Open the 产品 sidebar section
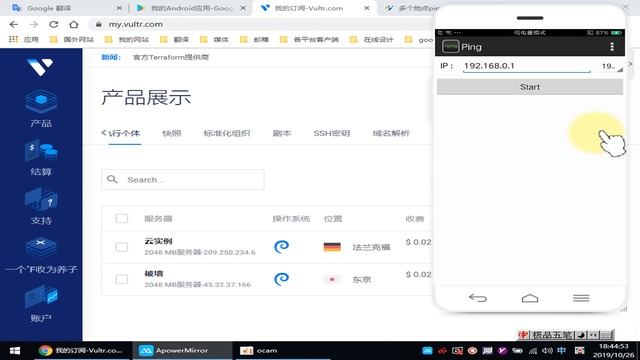640x360 pixels. (x=41, y=108)
